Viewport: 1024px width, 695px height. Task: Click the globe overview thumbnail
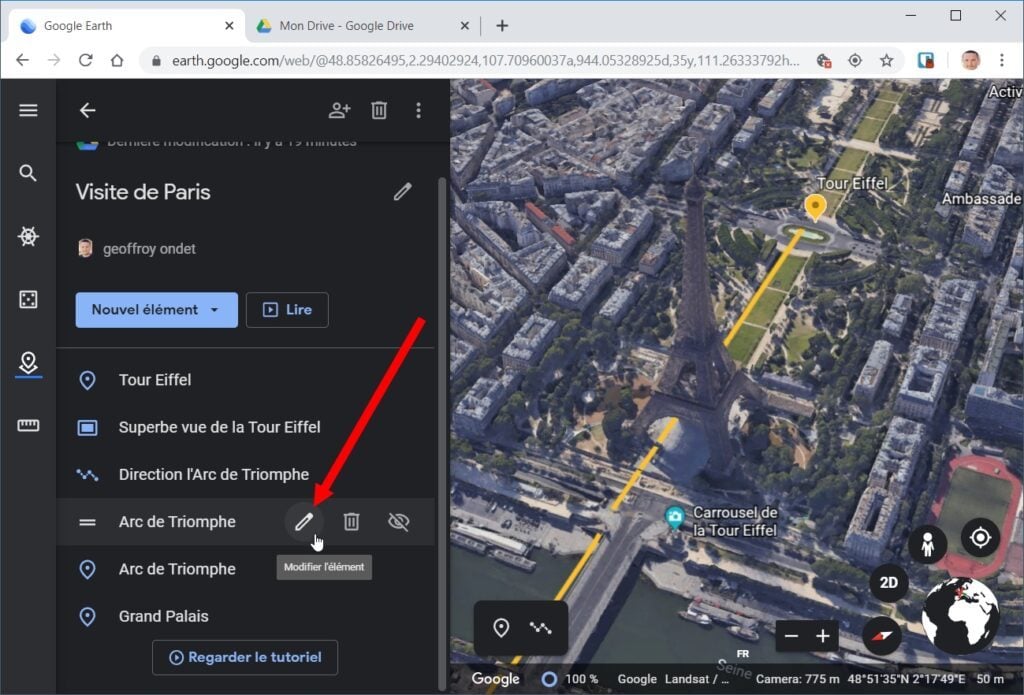[x=960, y=615]
